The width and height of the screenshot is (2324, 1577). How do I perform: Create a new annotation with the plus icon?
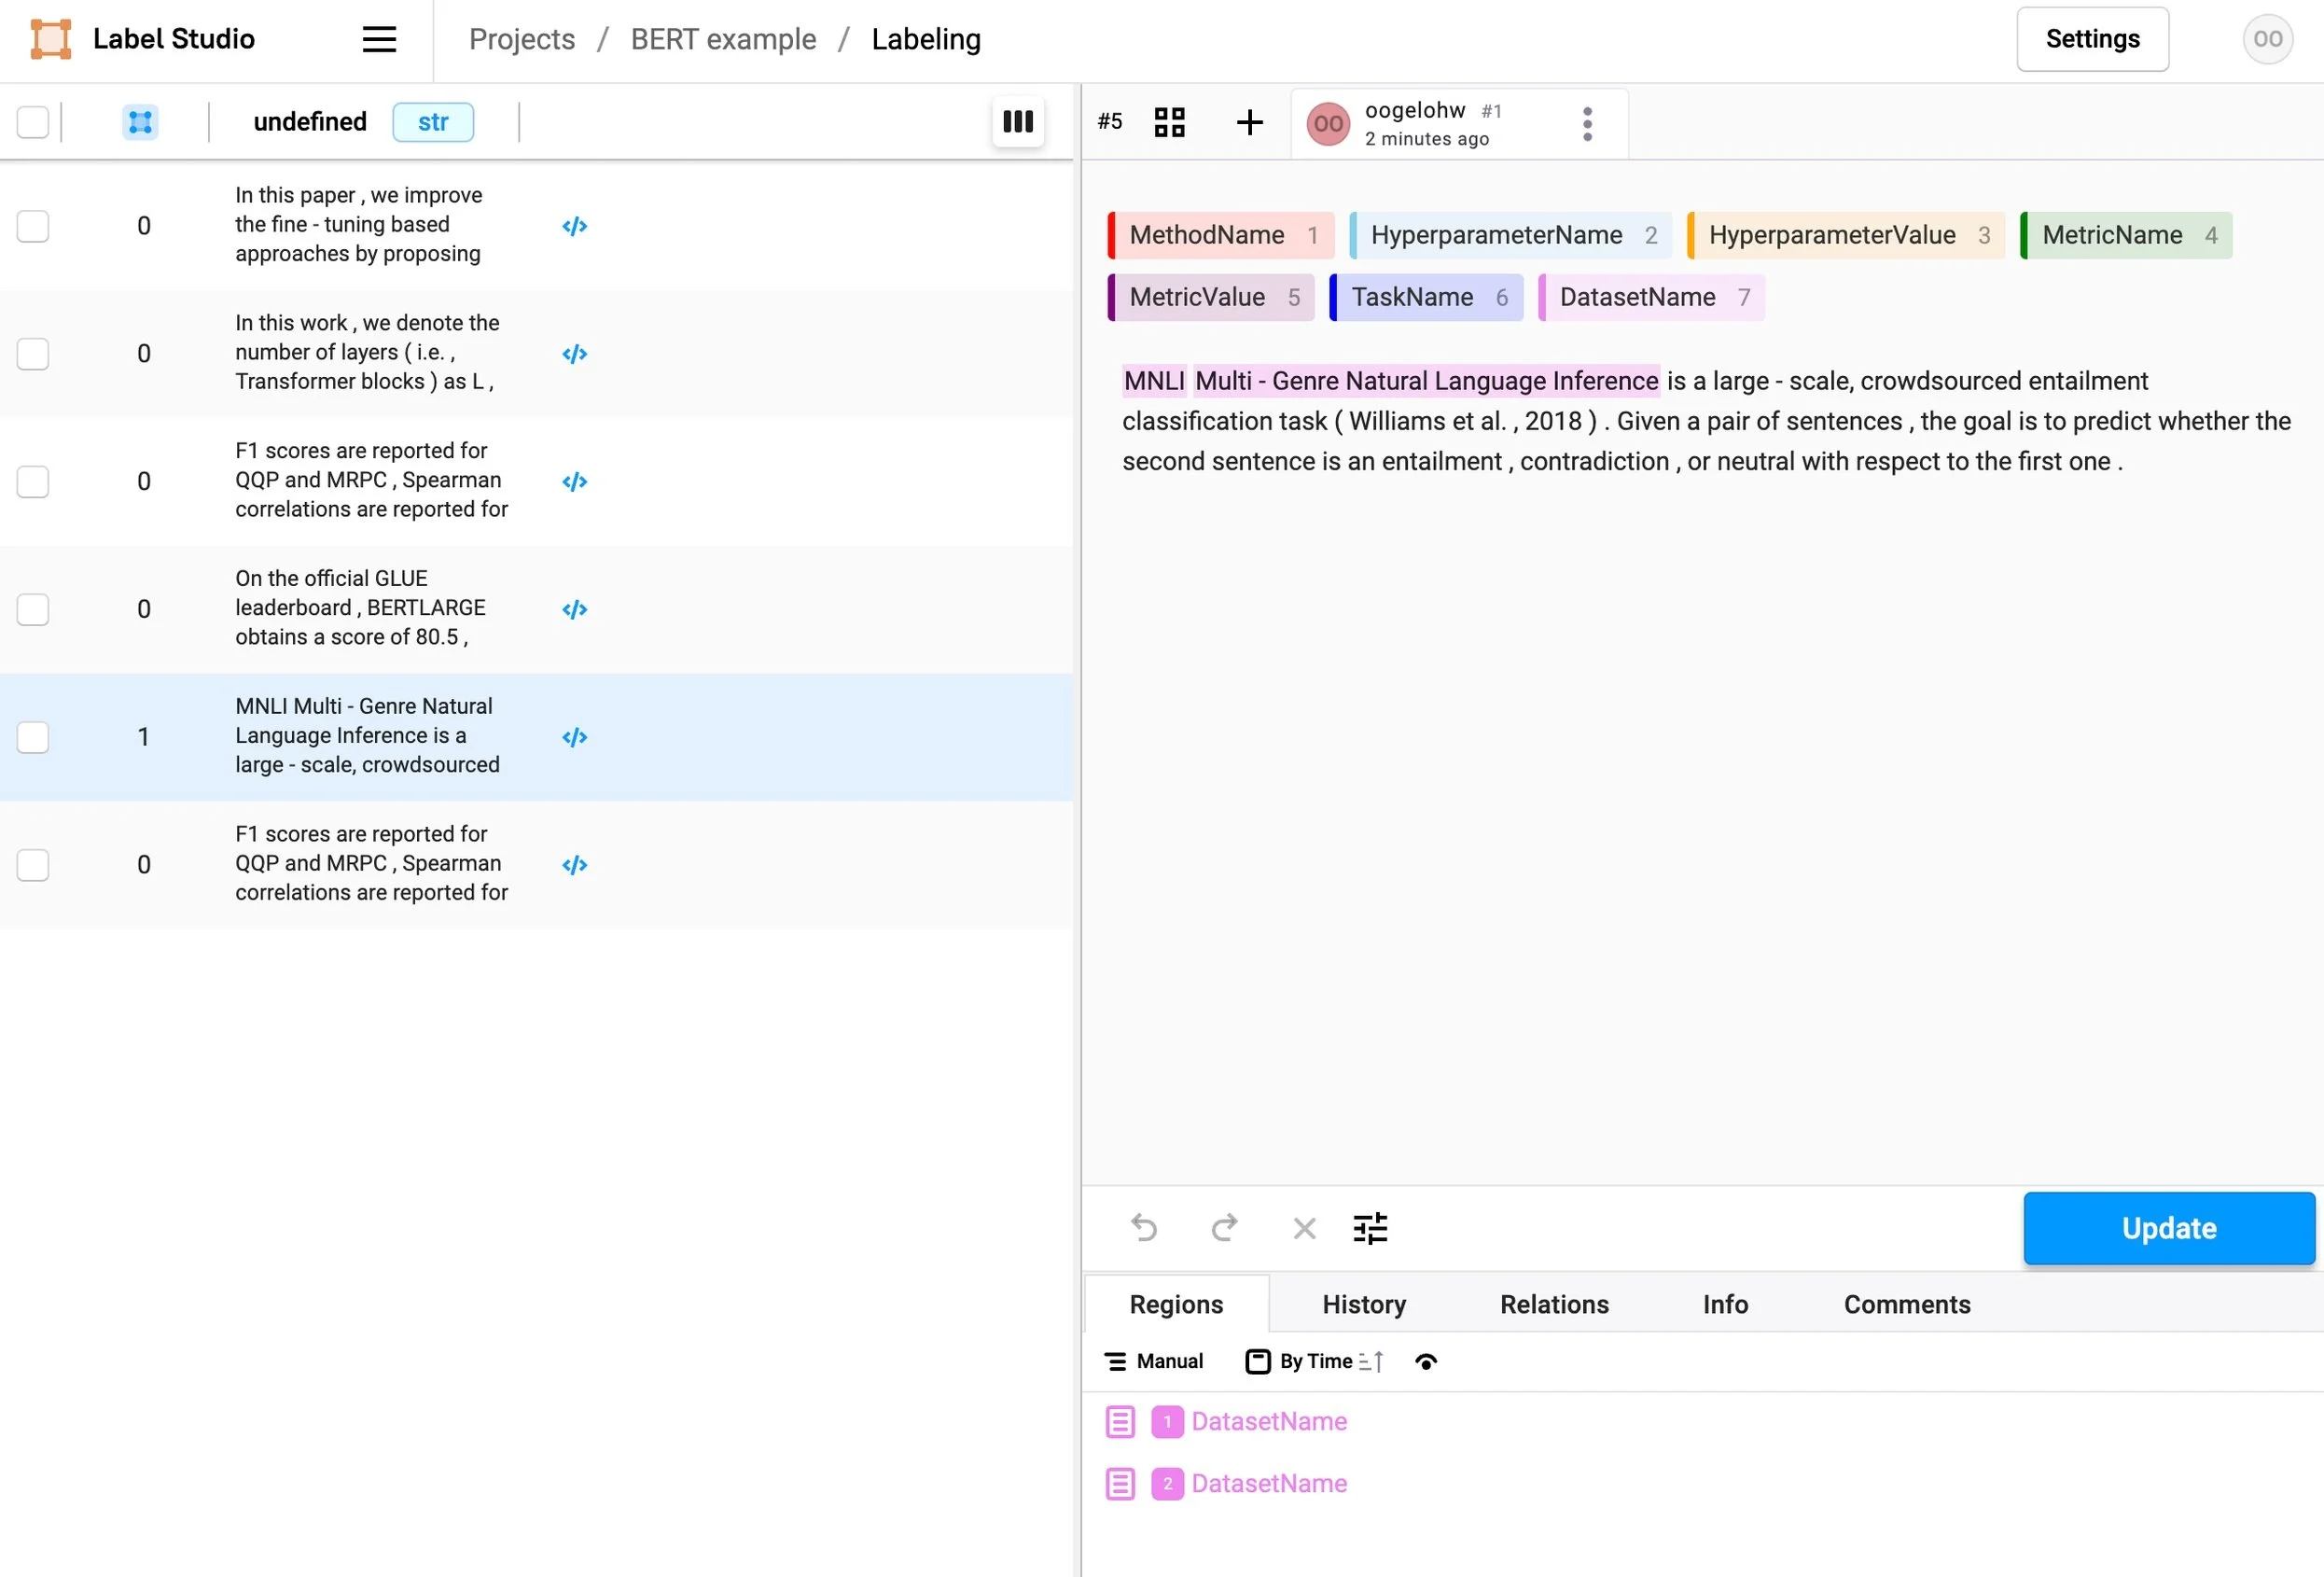click(x=1250, y=122)
